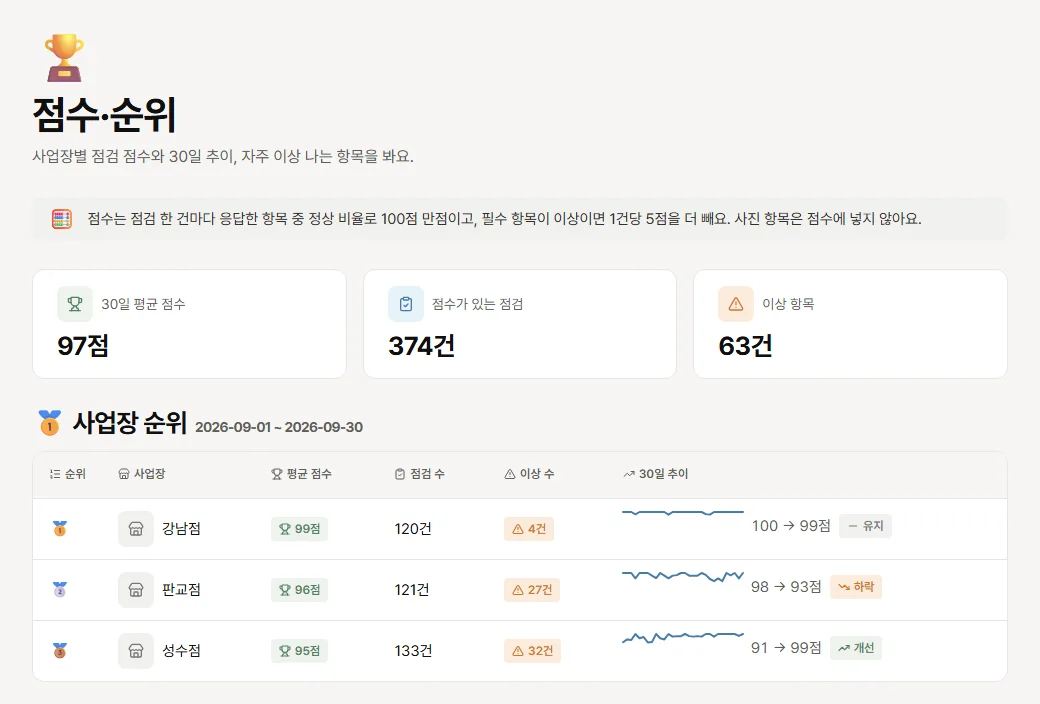The image size is (1040, 704).
Task: Select the 강남점 store name
Action: coord(181,529)
